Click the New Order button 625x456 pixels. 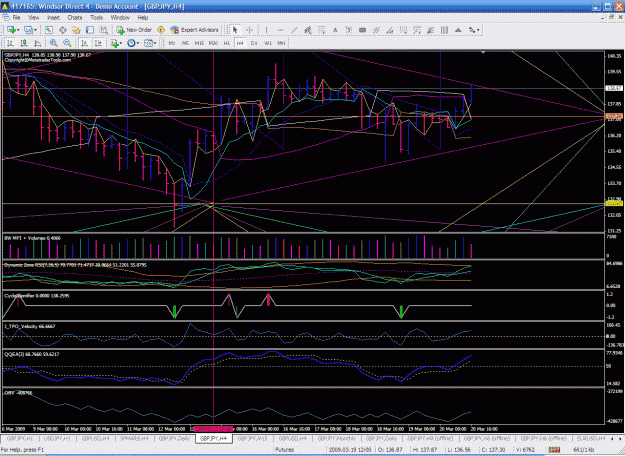134,30
